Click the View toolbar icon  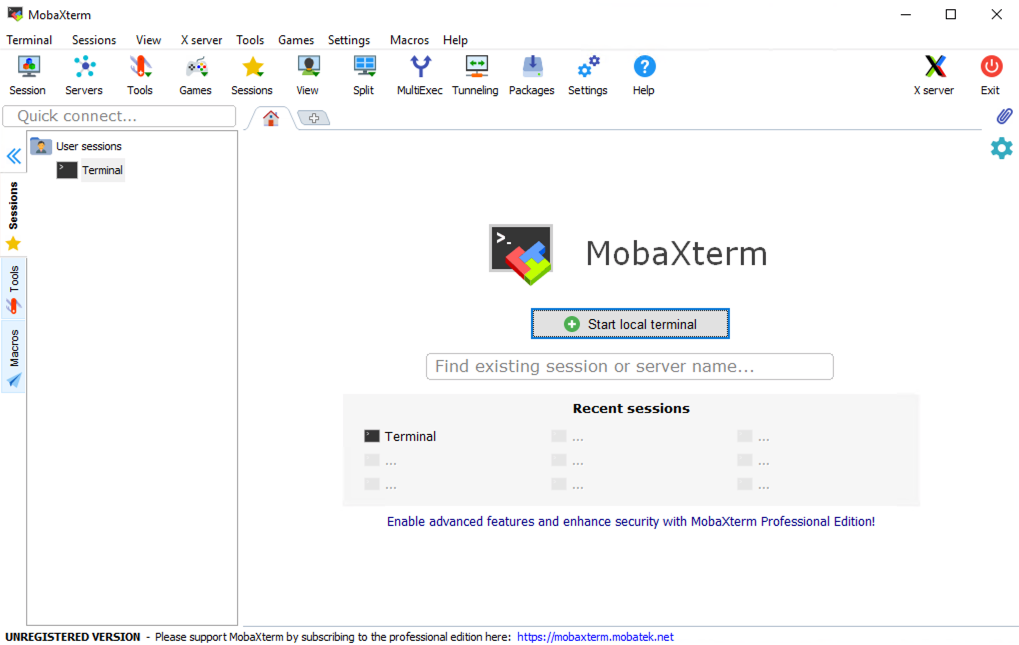click(307, 70)
